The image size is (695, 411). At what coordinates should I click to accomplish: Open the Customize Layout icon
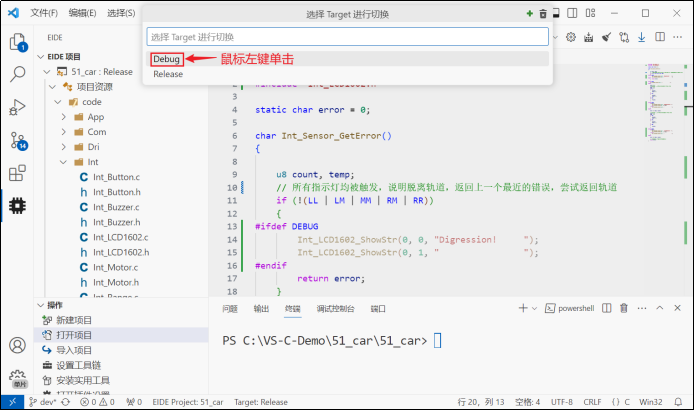590,13
